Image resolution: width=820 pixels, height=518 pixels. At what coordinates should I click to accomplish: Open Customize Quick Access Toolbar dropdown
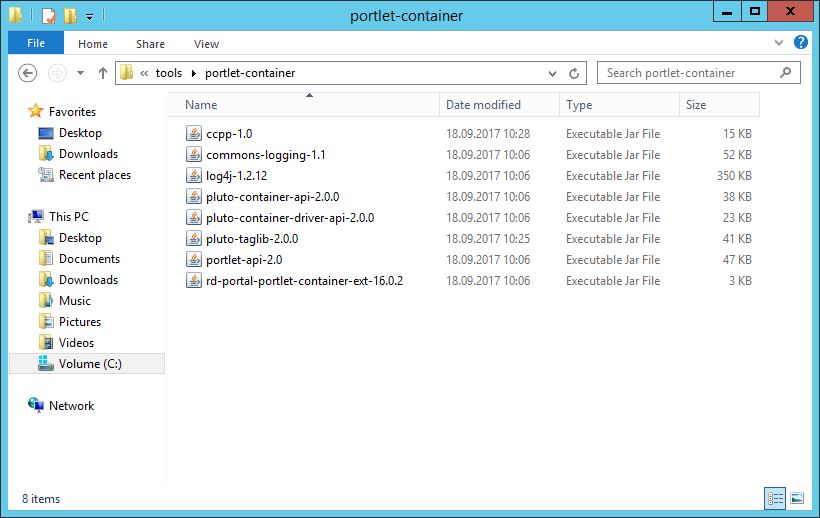click(x=89, y=17)
